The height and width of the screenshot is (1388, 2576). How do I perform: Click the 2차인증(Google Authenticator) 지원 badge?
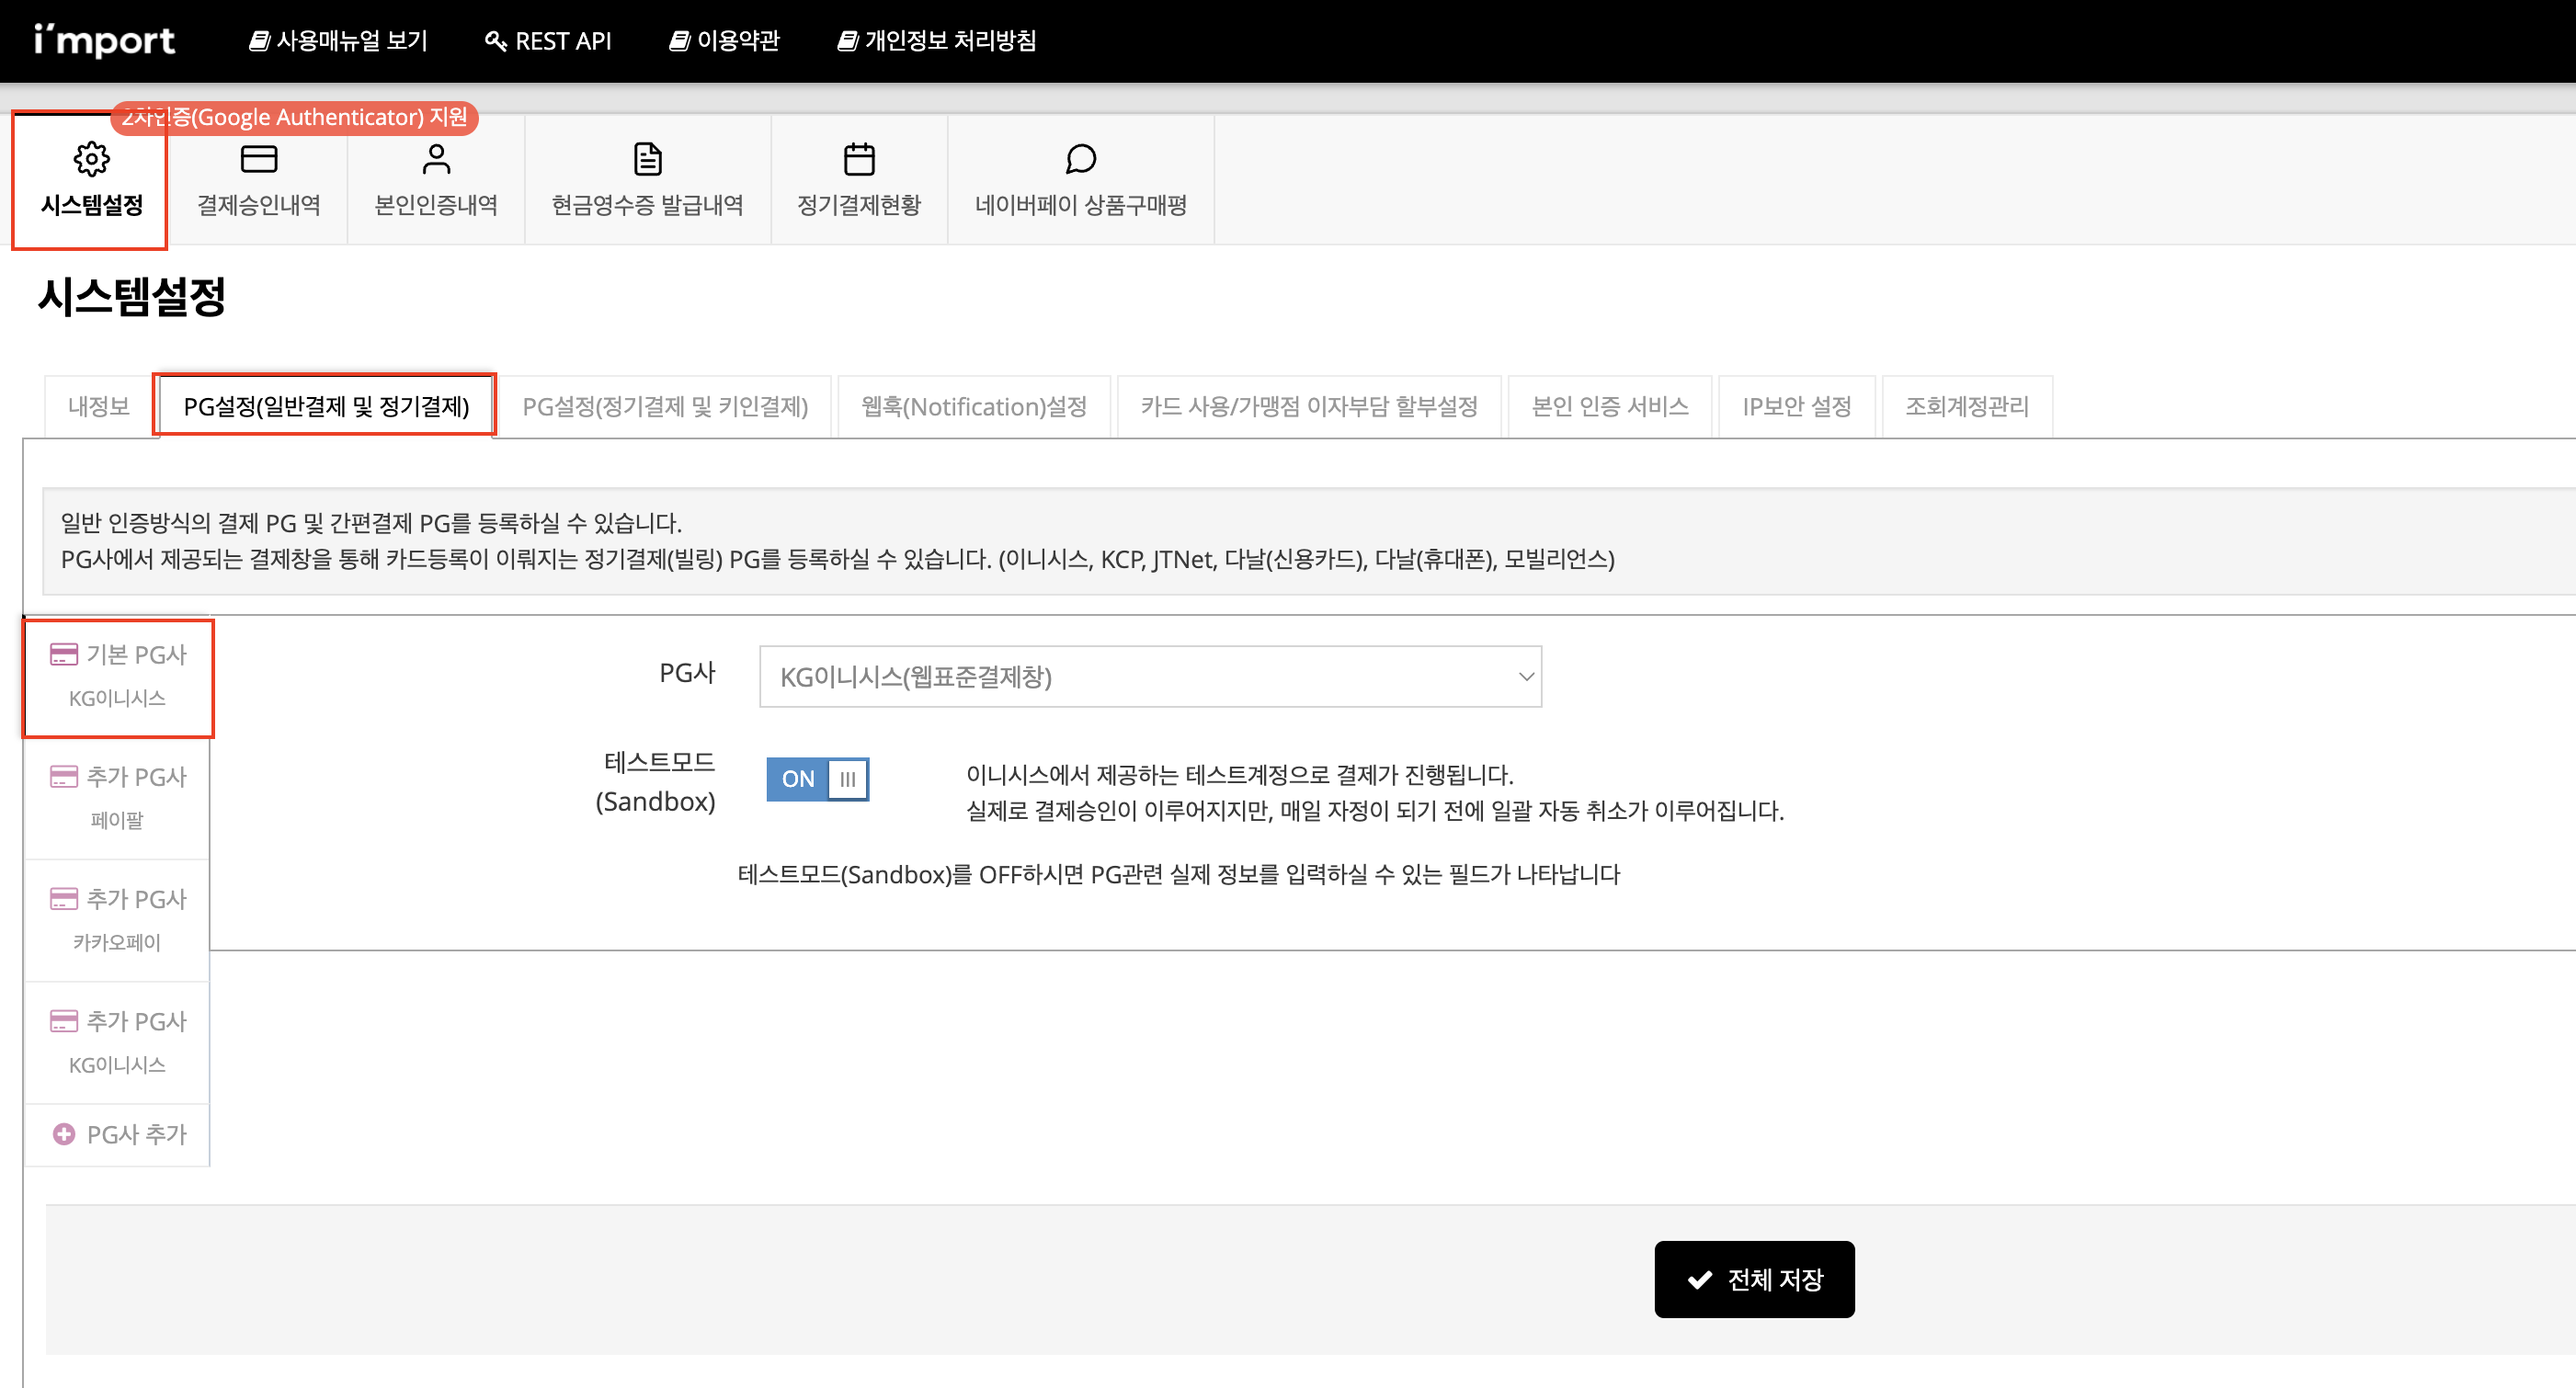point(294,117)
